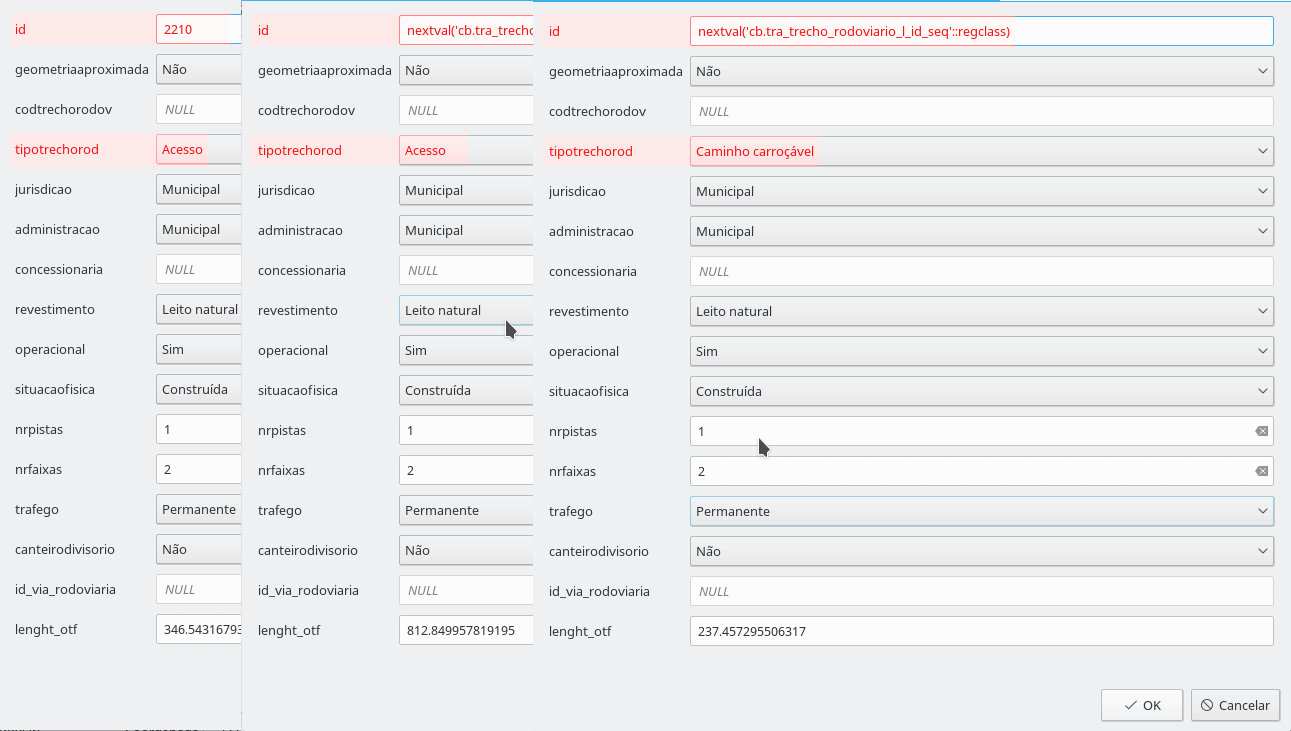Click codtrechorodov NULL field in id 2210 form
This screenshot has height=731, width=1291.
(x=199, y=109)
